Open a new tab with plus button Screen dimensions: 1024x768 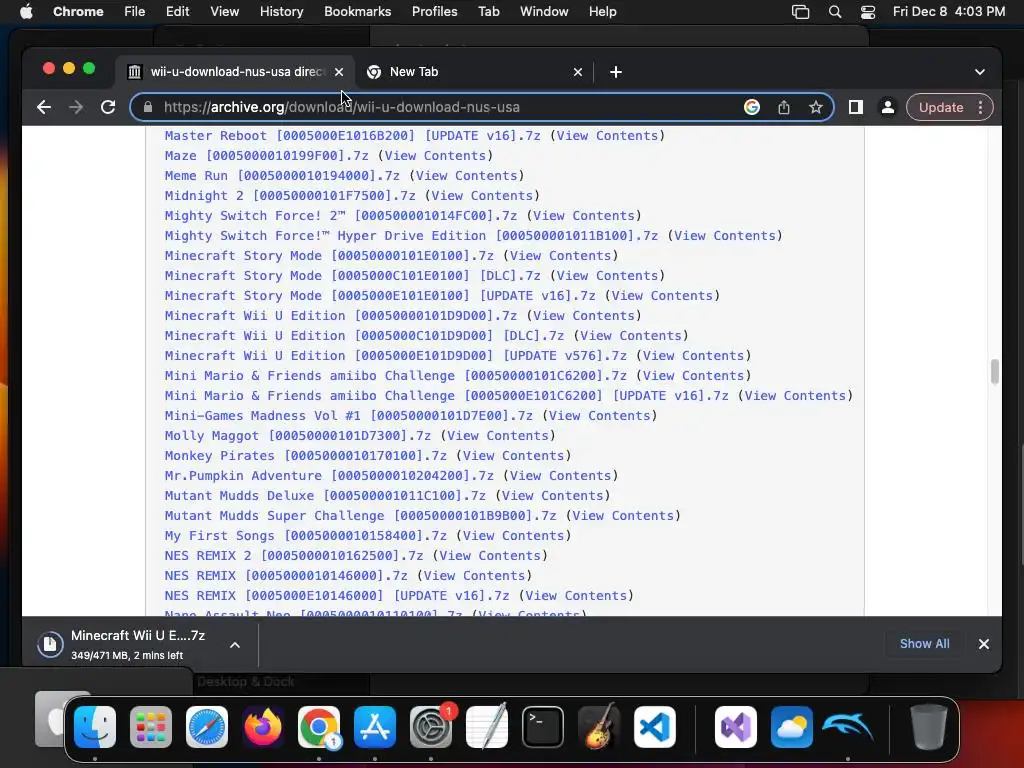615,72
